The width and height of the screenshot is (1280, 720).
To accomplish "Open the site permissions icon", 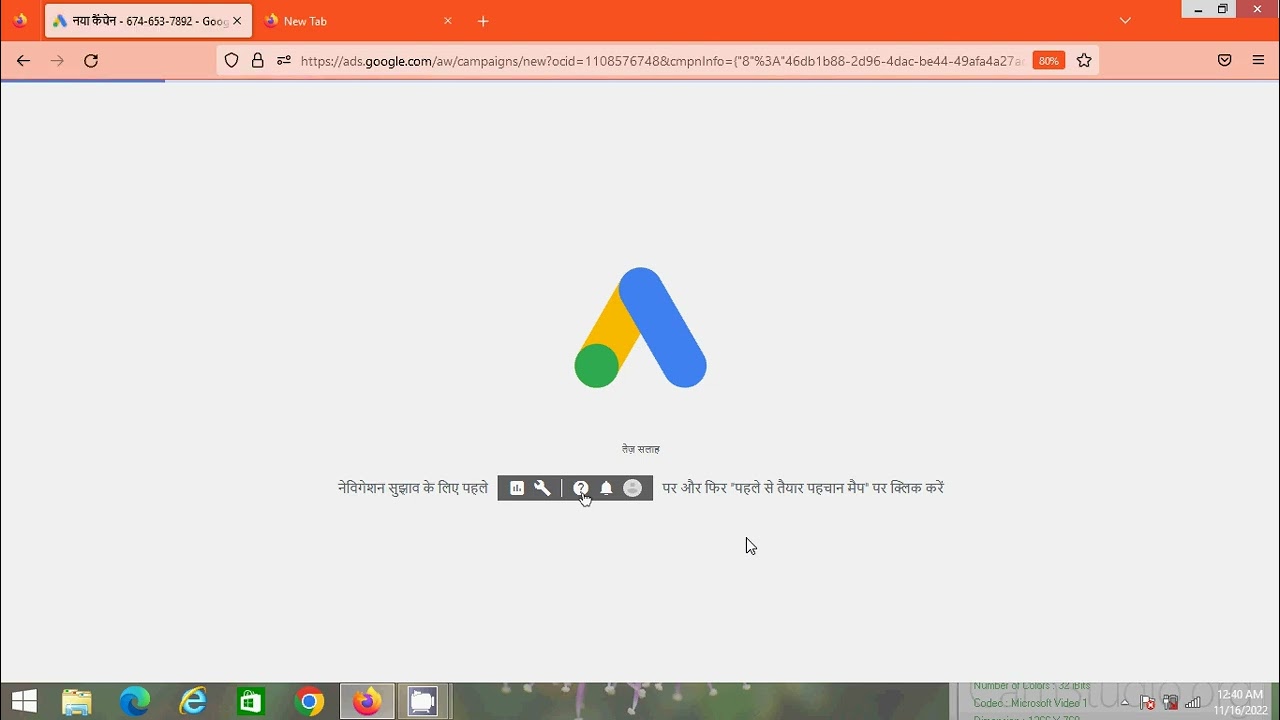I will coord(284,61).
